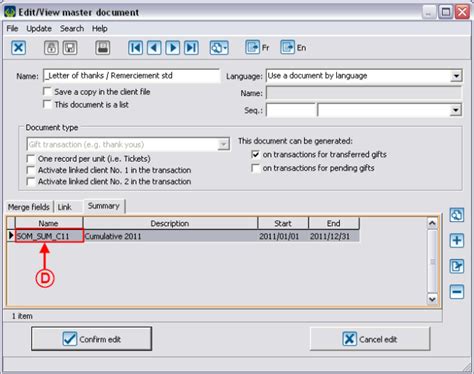
Task: Open the Help menu
Action: tap(100, 29)
